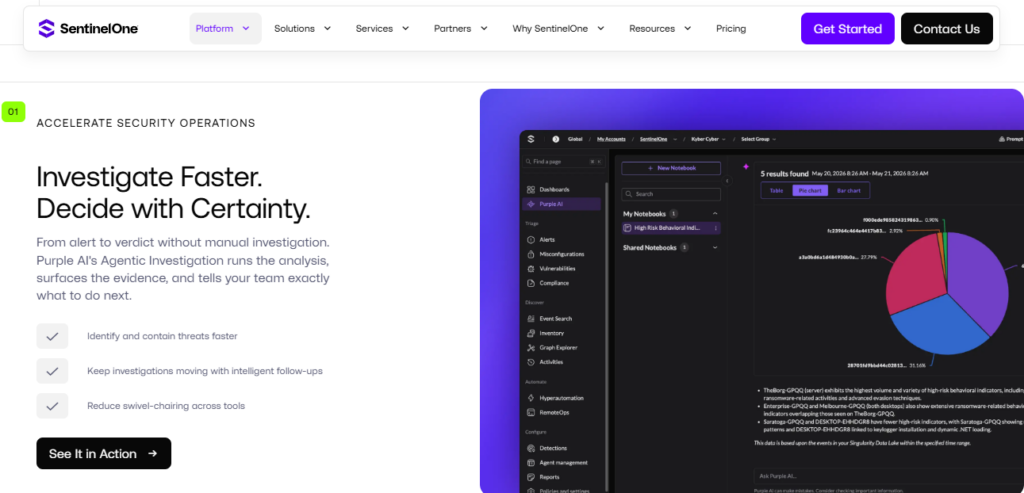Click the '5 results found' heading
This screenshot has width=1024, height=493.
[784, 174]
